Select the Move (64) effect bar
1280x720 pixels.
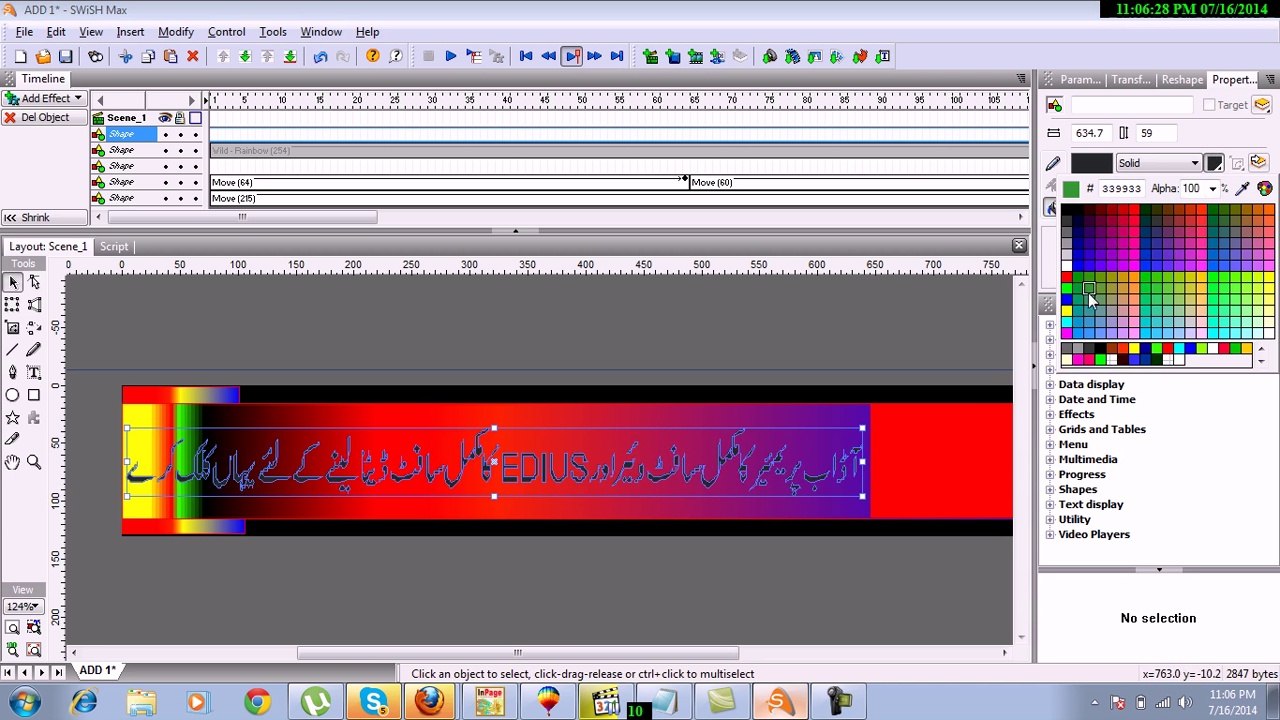(x=447, y=182)
